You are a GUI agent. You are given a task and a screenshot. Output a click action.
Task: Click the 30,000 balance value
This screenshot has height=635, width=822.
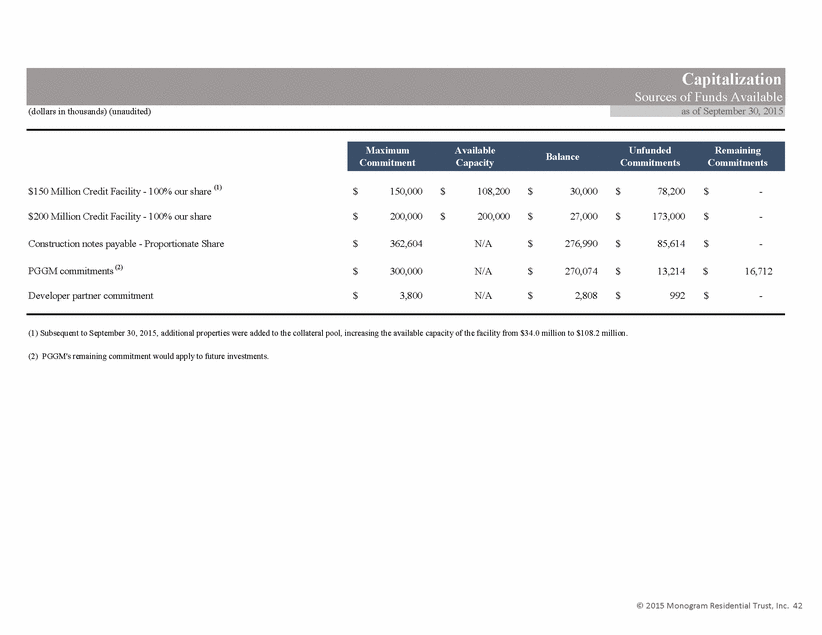point(583,191)
